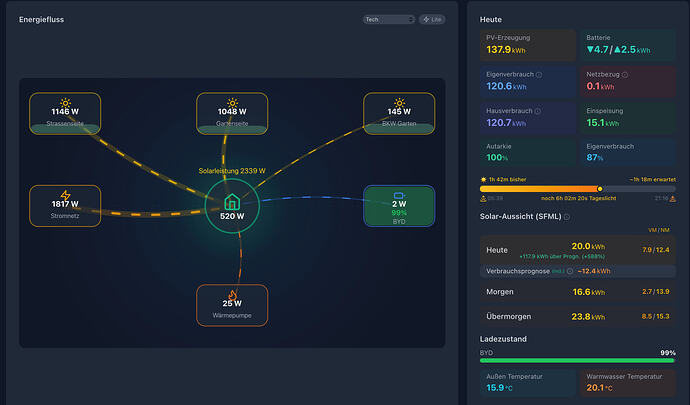The width and height of the screenshot is (690, 405).
Task: Open the Einspeisung card
Action: pos(628,118)
